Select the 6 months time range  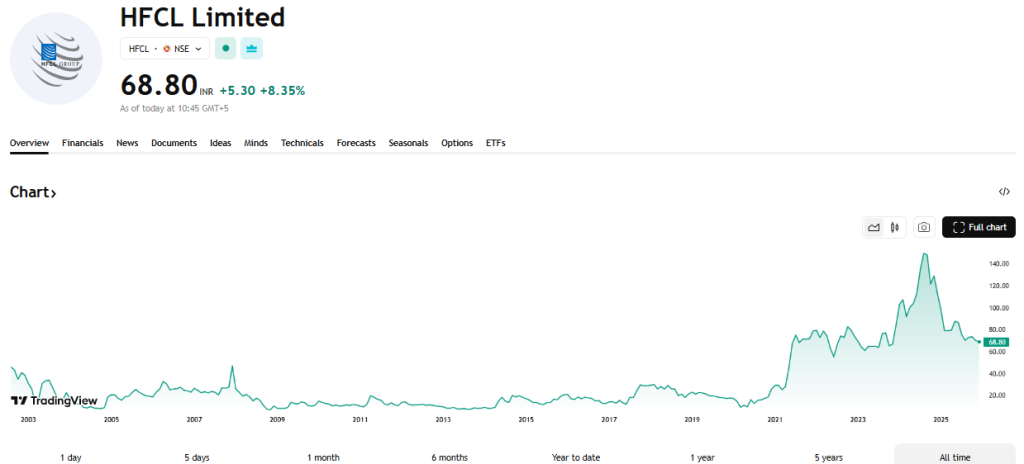click(449, 457)
